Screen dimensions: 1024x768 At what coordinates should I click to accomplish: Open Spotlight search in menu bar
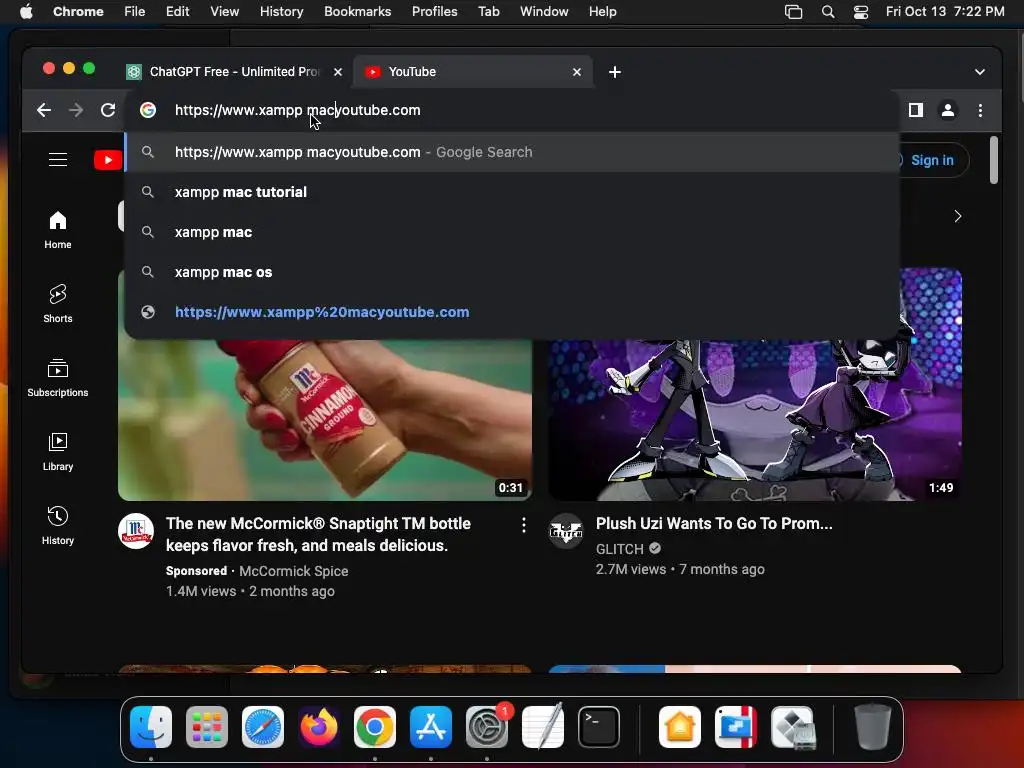tap(827, 12)
